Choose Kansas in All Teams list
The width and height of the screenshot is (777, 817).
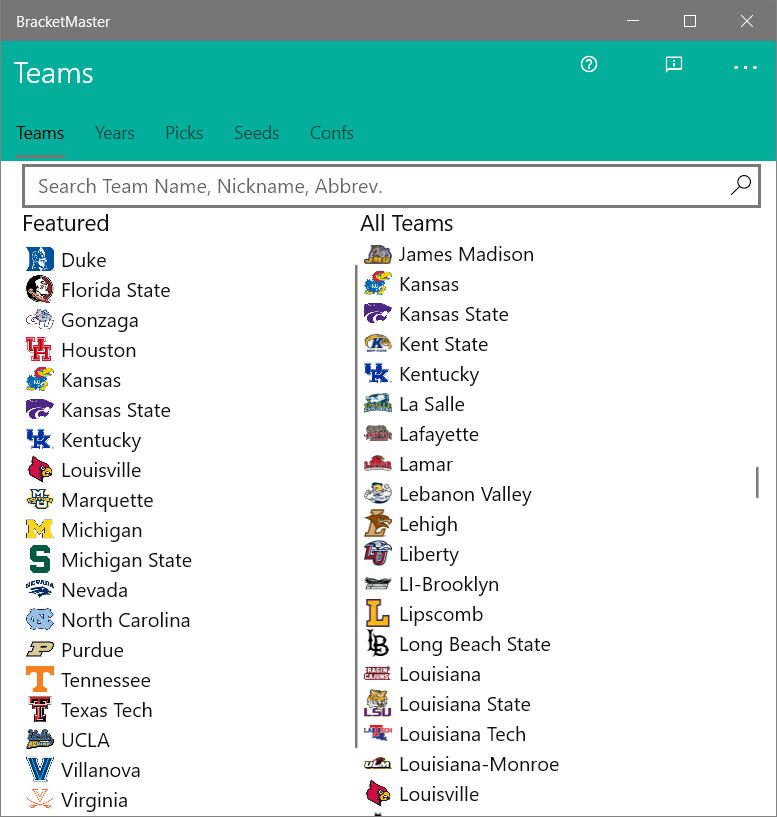tap(429, 284)
